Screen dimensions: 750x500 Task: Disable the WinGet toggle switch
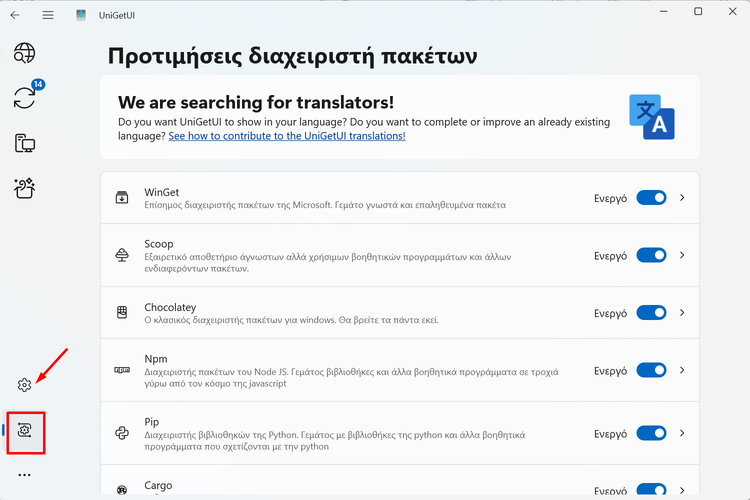[651, 198]
